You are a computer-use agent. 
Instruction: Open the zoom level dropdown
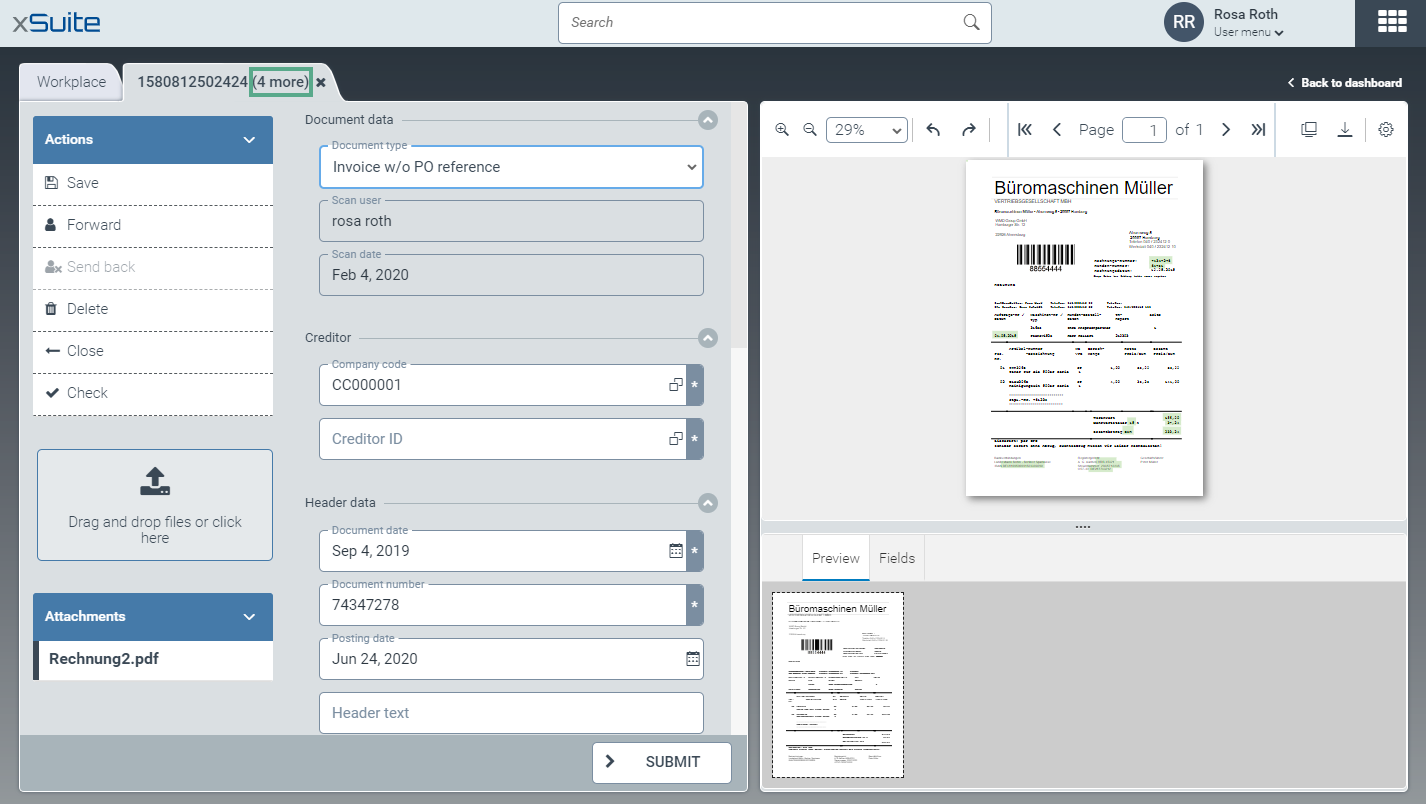tap(866, 130)
